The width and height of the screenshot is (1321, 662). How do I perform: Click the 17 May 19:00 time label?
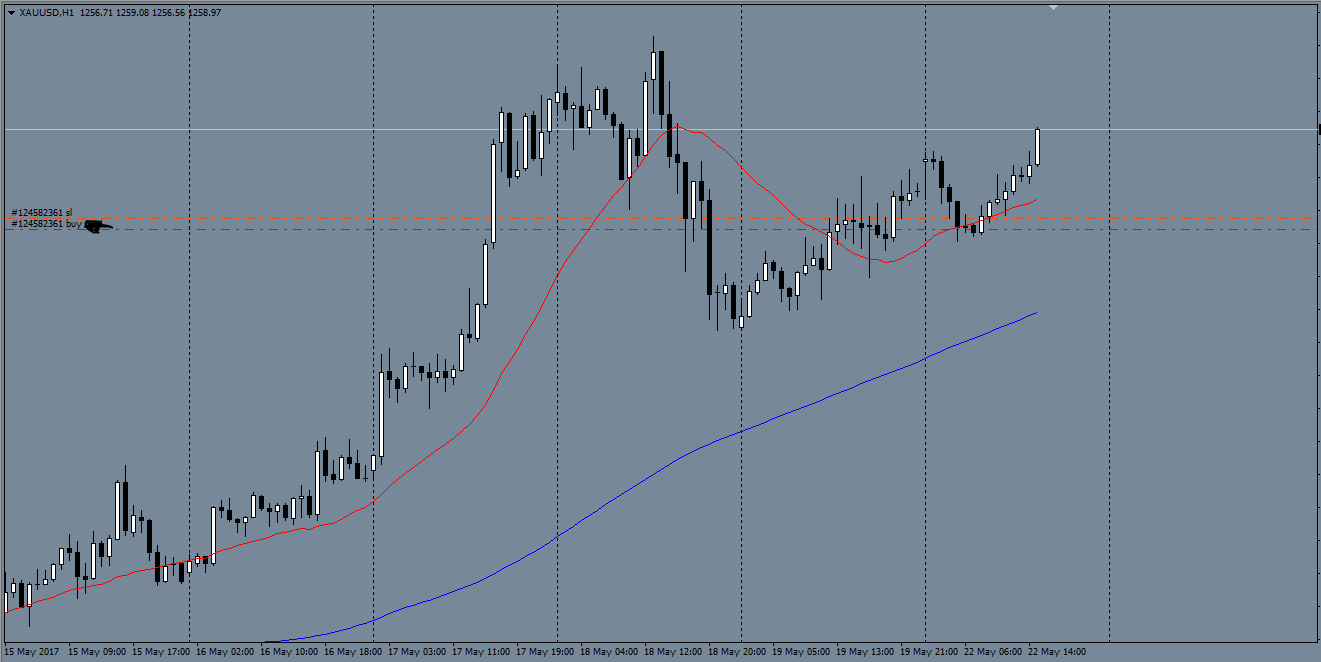(545, 651)
